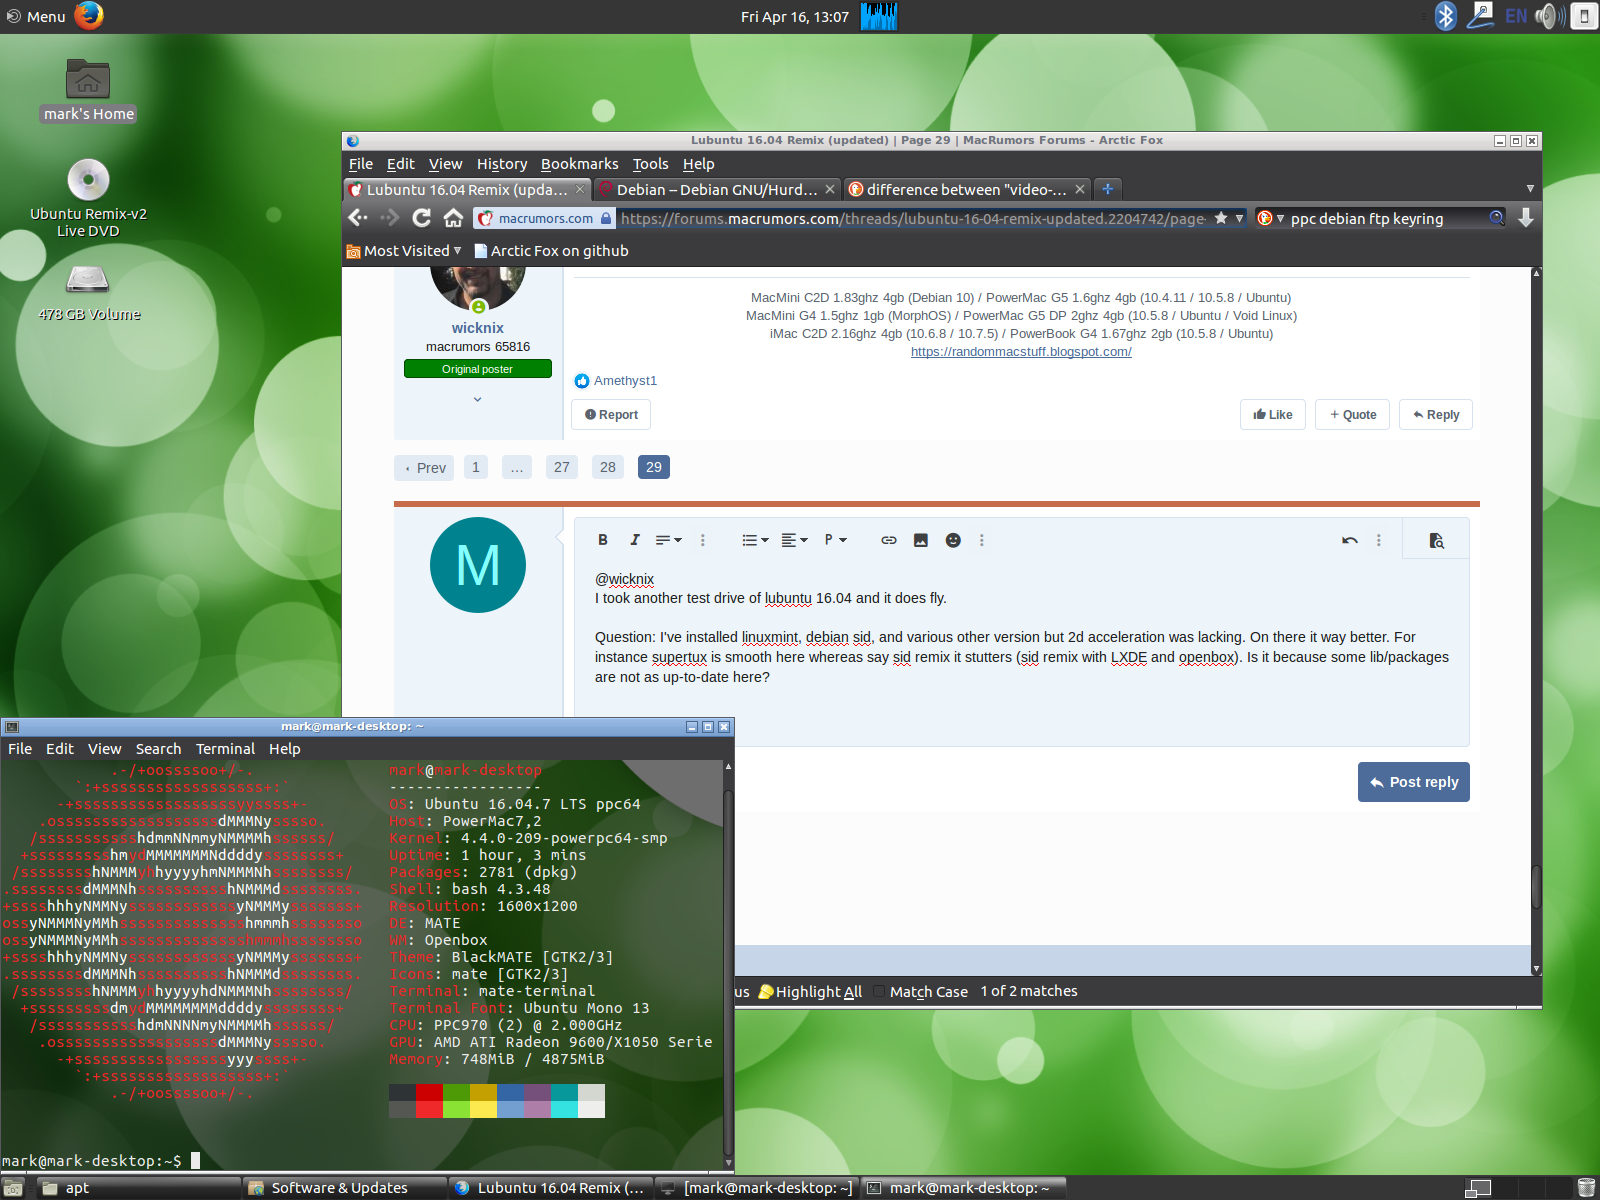Like wicknix's post
Screen dimensions: 1600x1200
1273,415
